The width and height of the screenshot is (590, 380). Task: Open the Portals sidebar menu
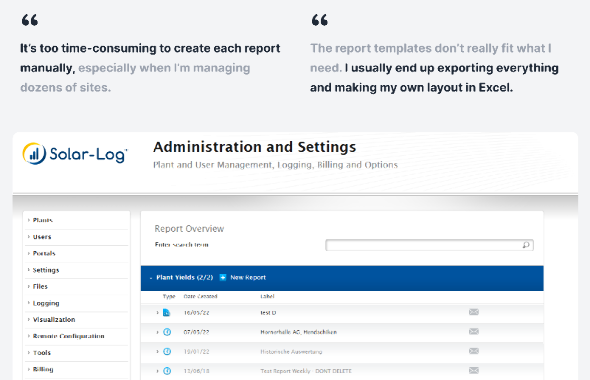(77, 254)
